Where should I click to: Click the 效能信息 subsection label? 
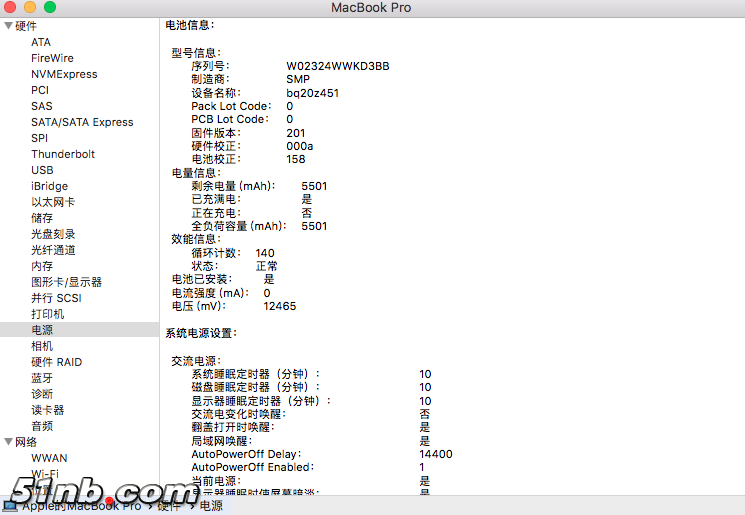coord(196,239)
